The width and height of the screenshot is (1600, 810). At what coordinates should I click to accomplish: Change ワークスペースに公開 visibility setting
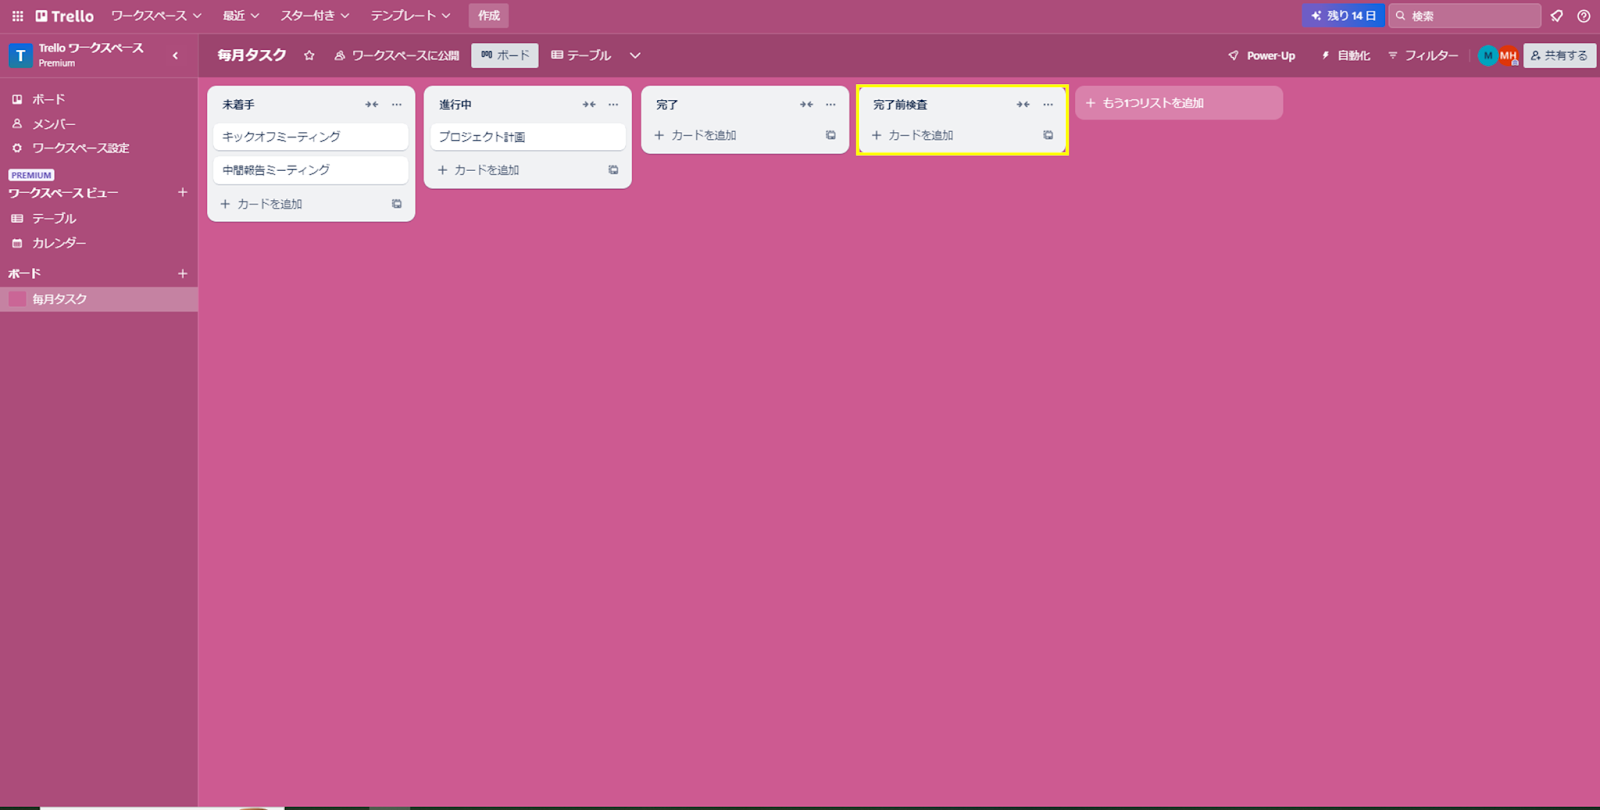coord(397,56)
